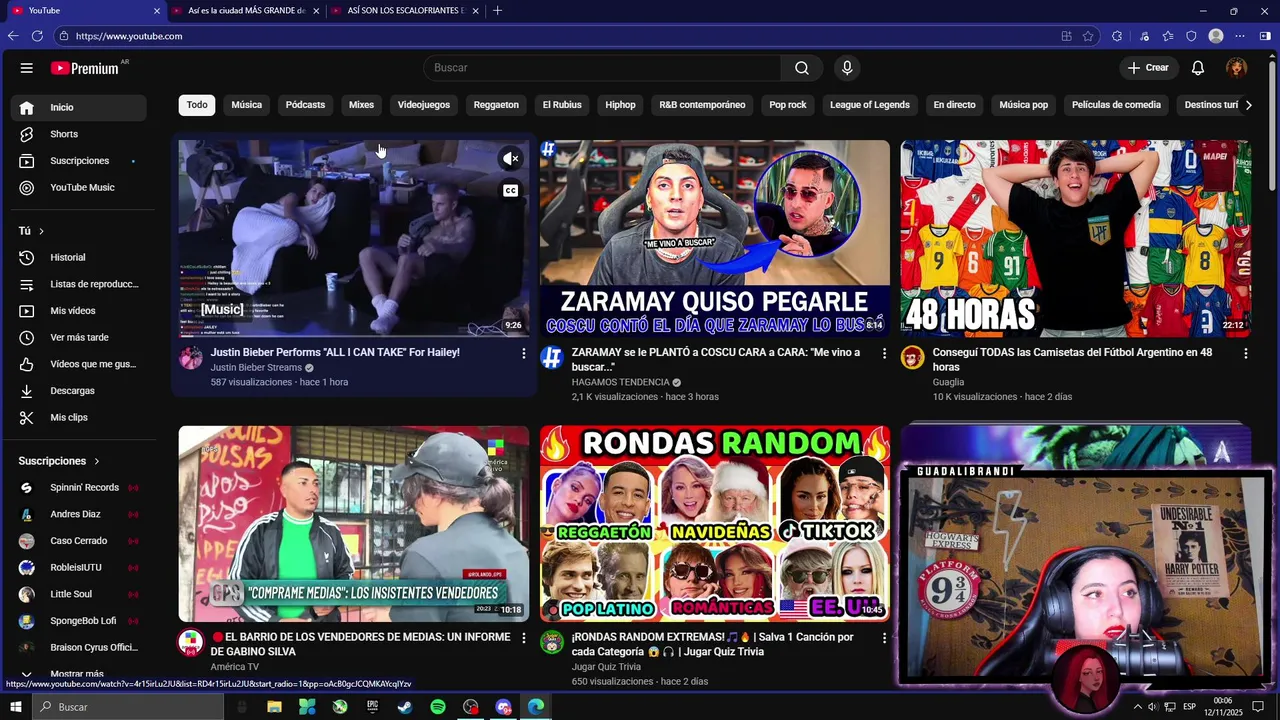This screenshot has width=1280, height=720.
Task: Unmute the Justin Bieber video preview
Action: 511,159
